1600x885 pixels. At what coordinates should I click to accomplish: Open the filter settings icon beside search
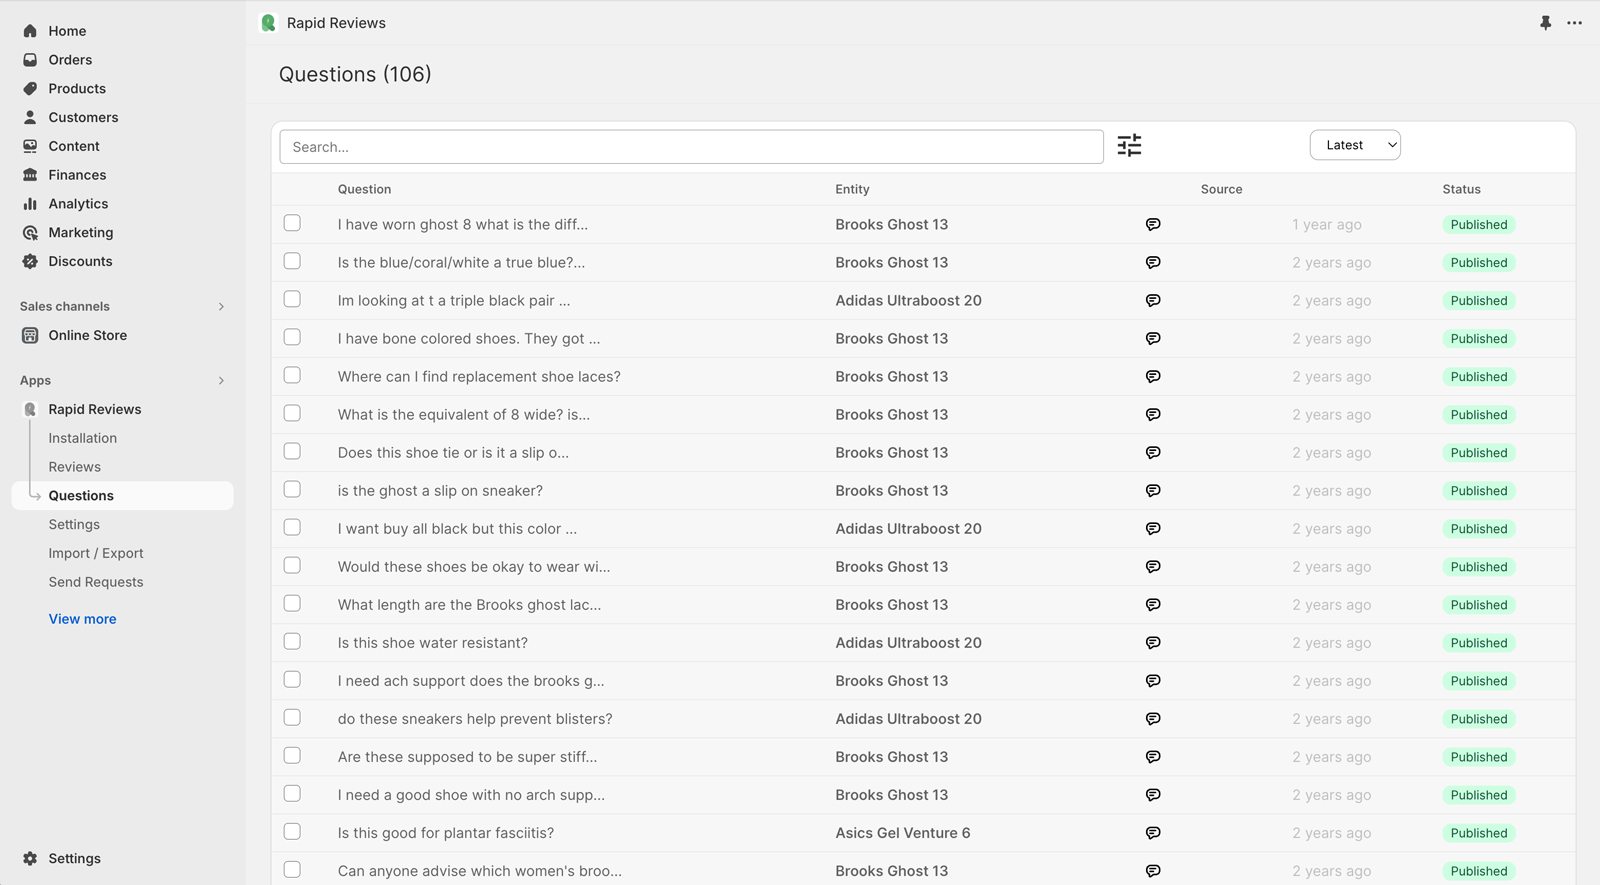pyautogui.click(x=1129, y=146)
